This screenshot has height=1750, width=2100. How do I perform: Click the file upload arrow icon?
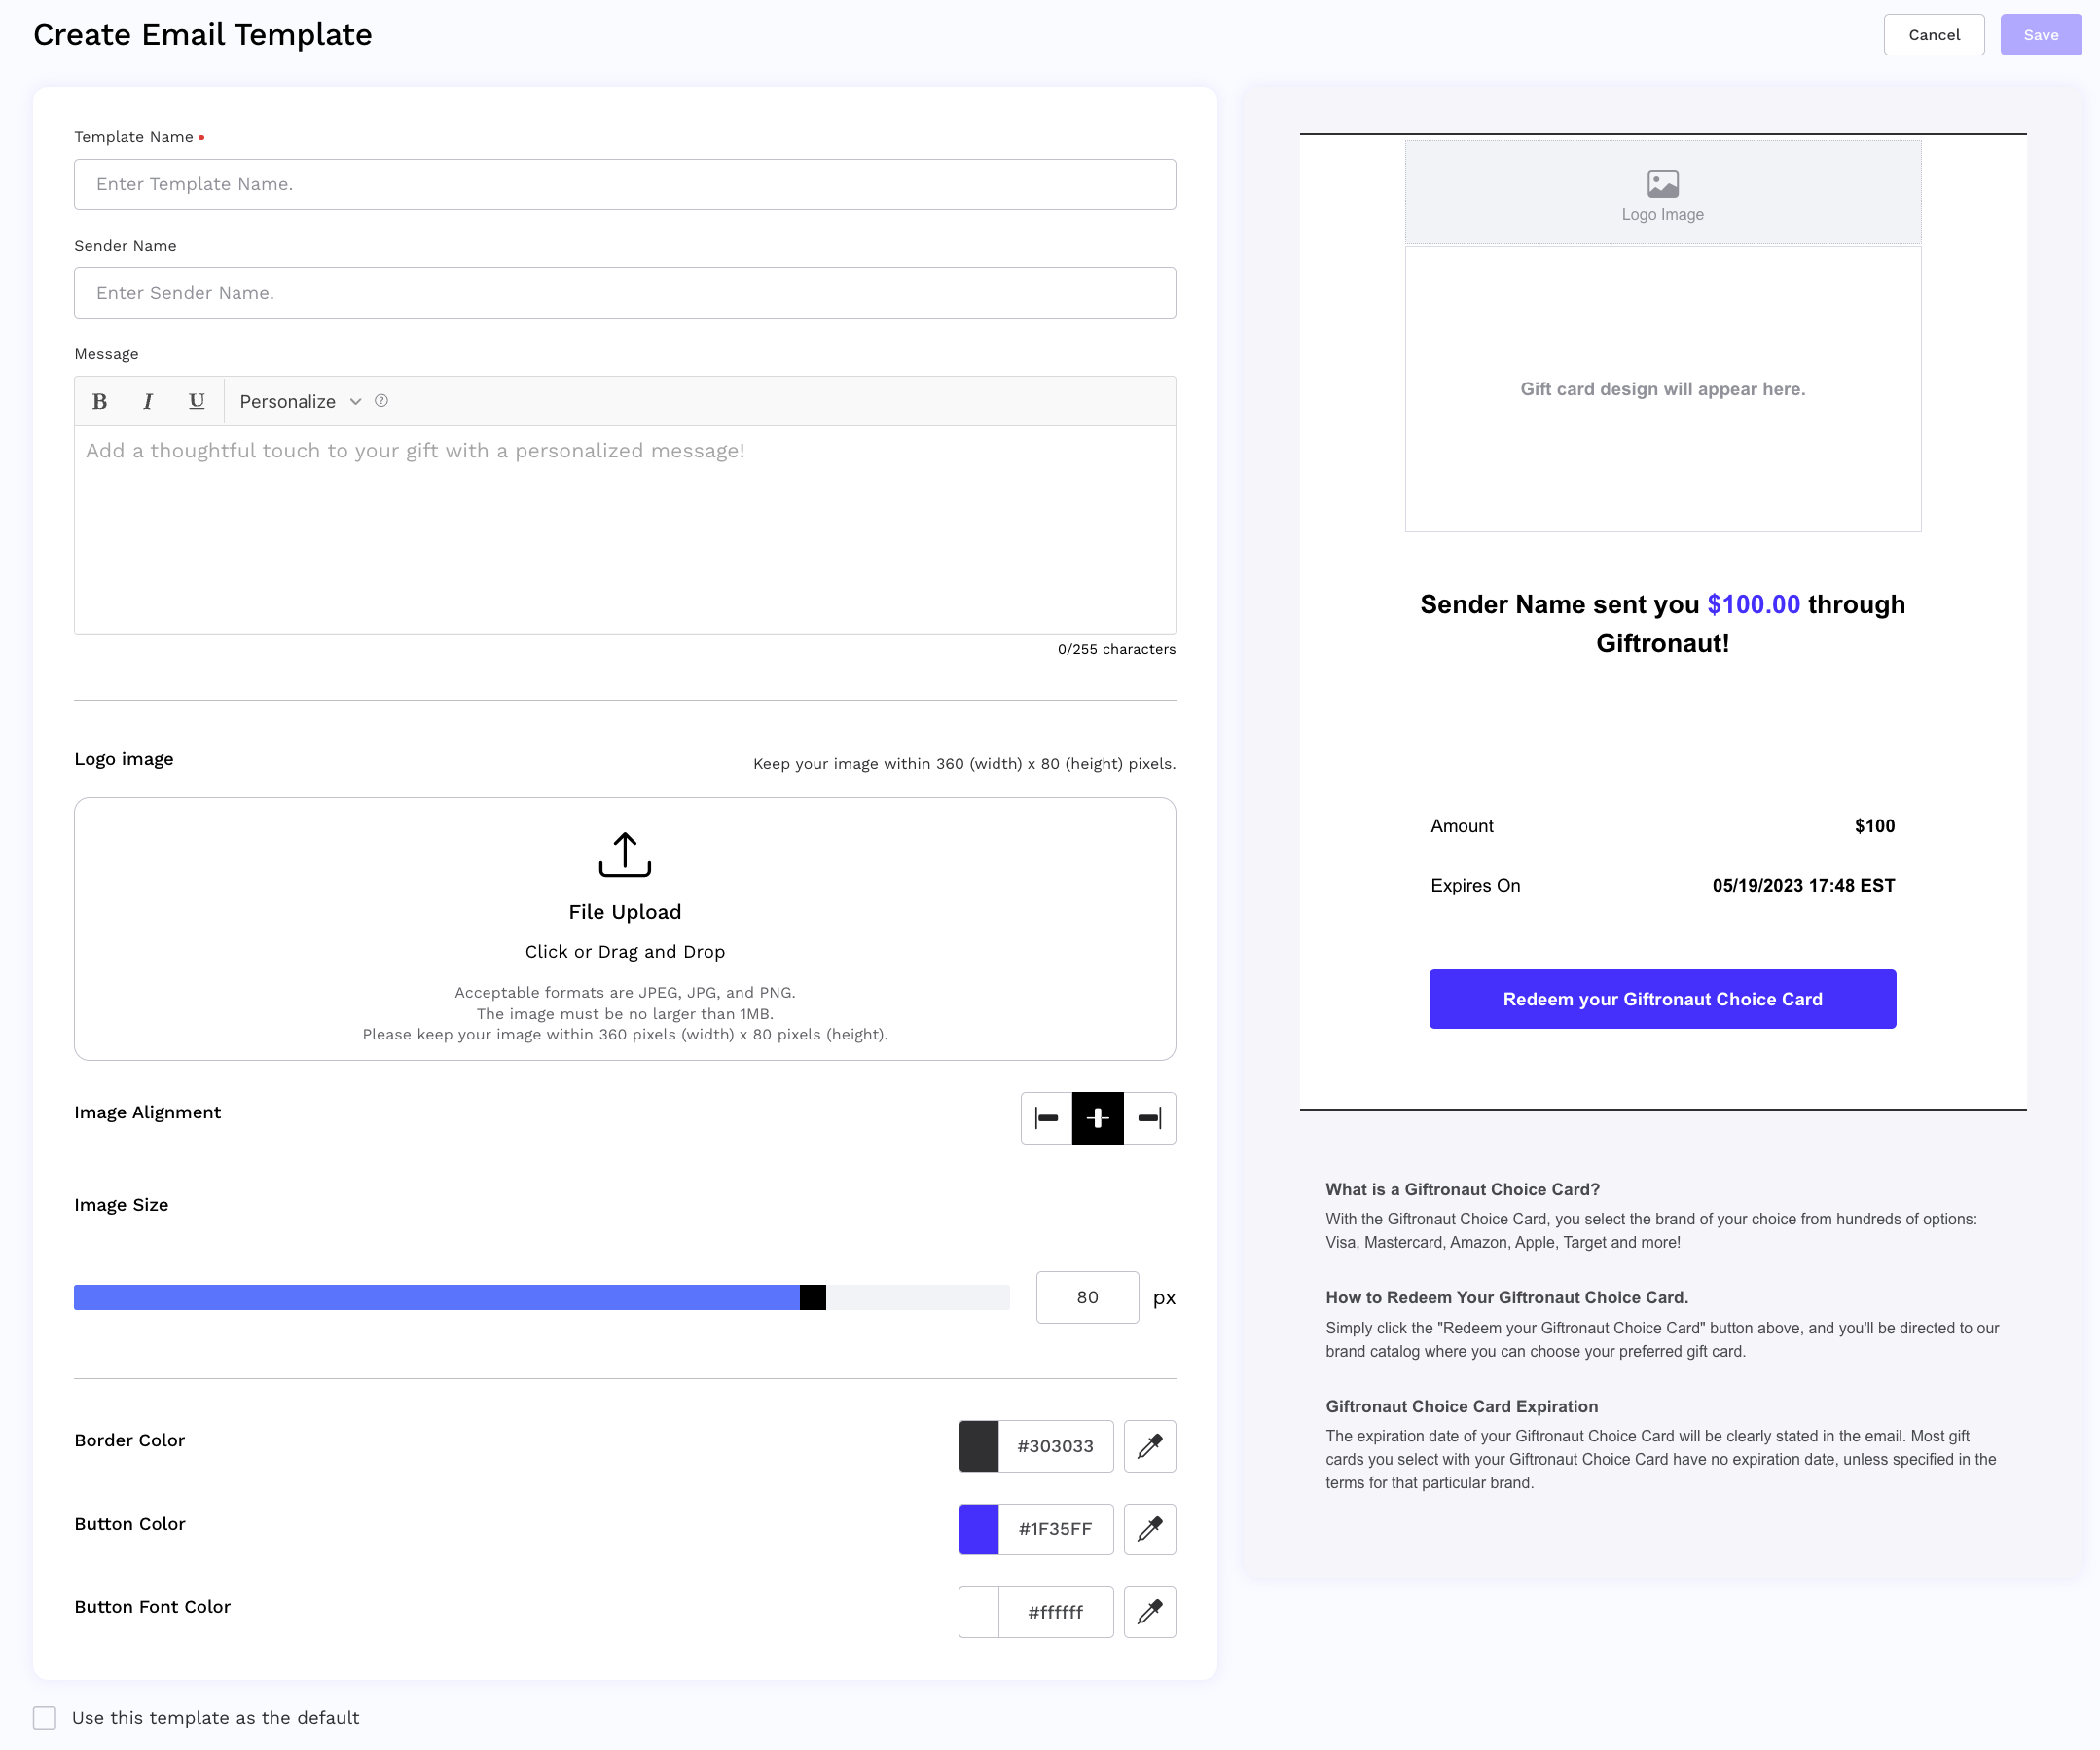[625, 854]
